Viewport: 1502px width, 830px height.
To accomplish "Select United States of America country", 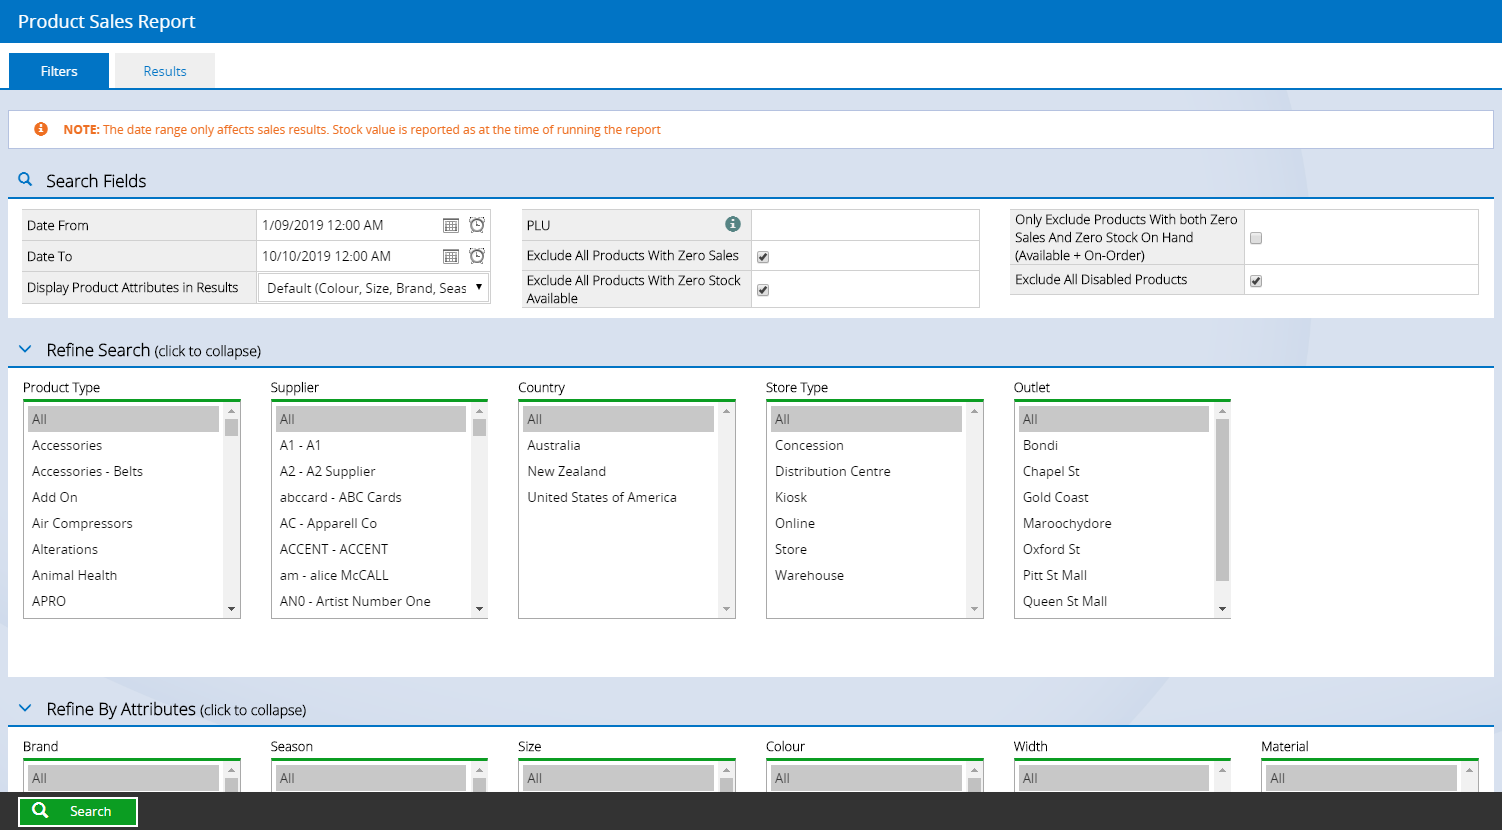I will click(619, 497).
